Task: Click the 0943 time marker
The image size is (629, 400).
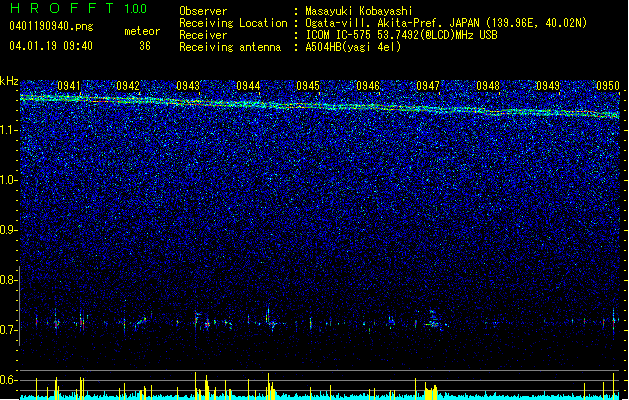Action: pos(188,86)
